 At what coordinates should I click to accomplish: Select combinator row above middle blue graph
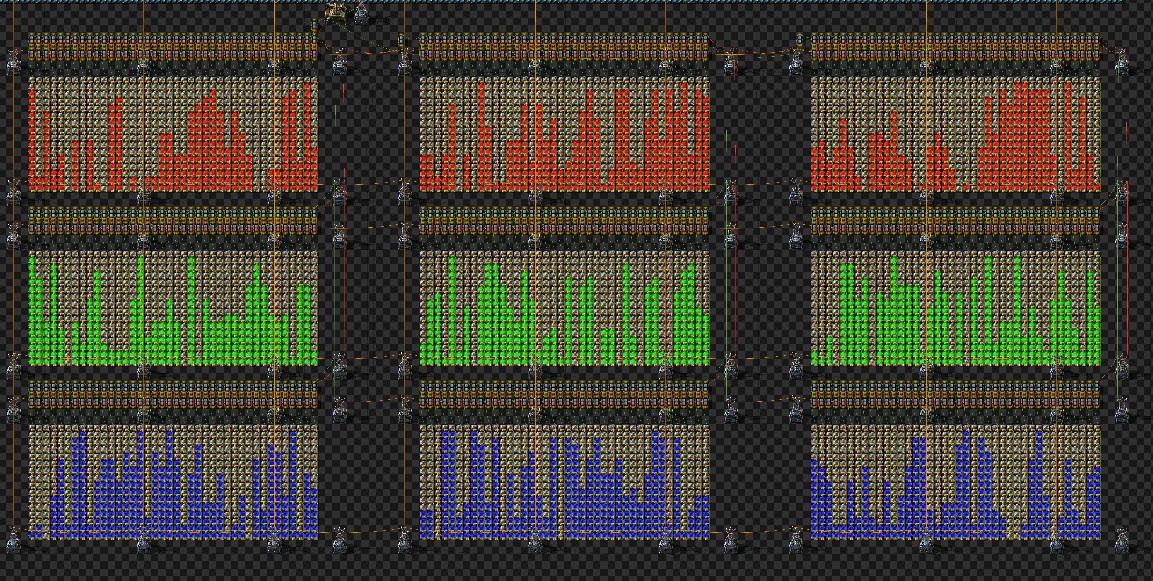(564, 395)
